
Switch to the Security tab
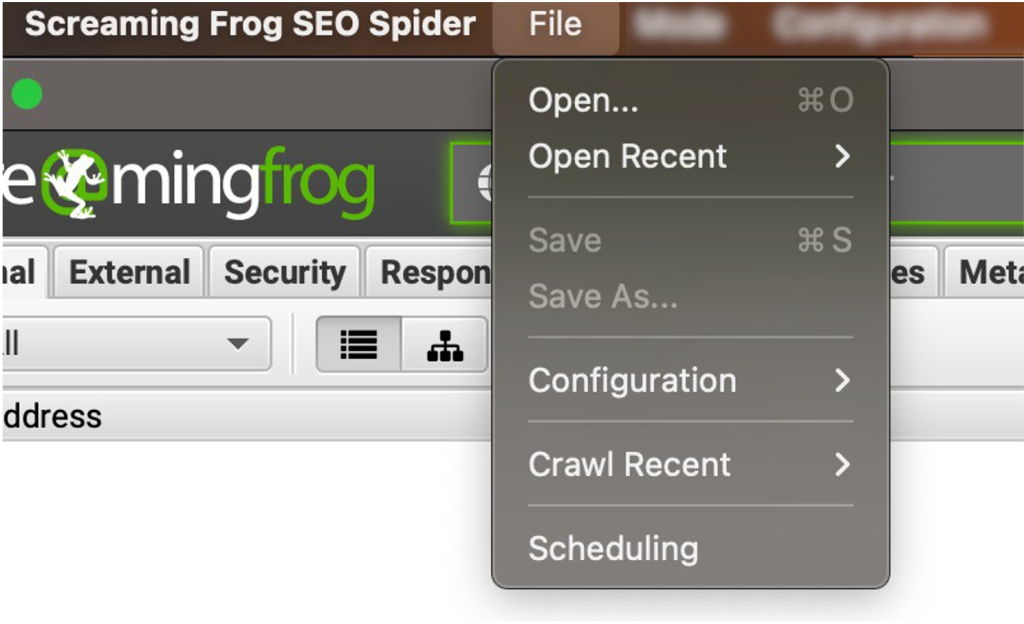click(285, 273)
